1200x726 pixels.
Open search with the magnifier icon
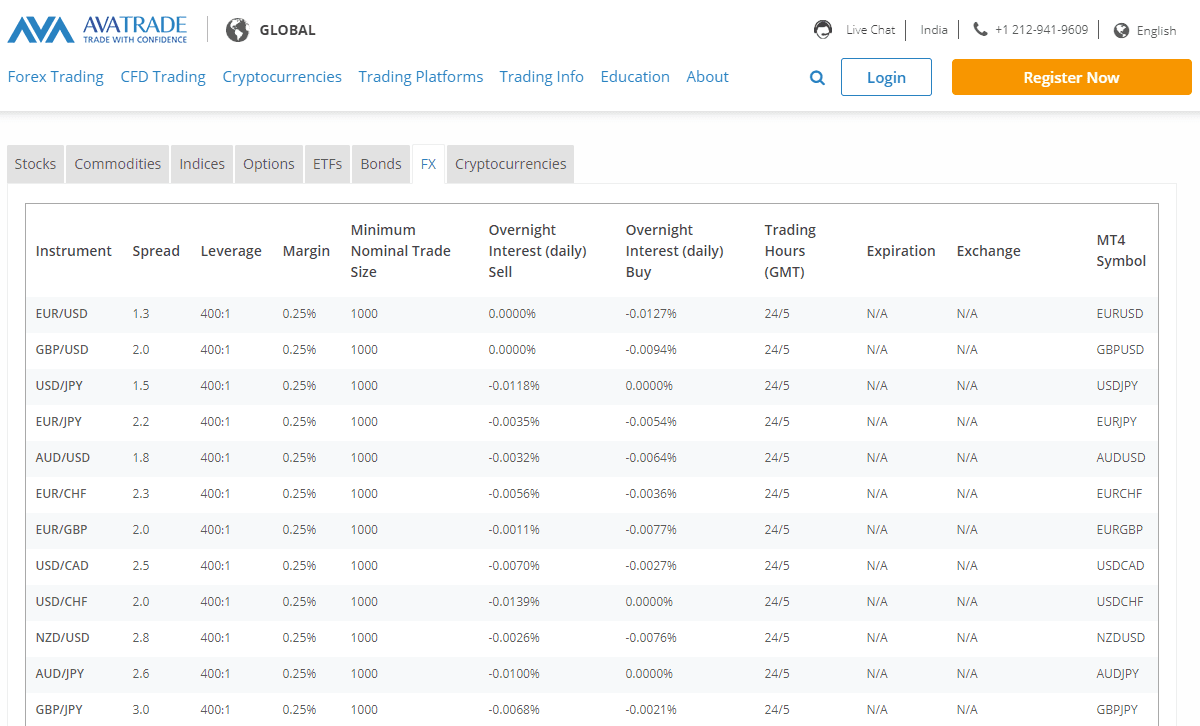coord(817,78)
